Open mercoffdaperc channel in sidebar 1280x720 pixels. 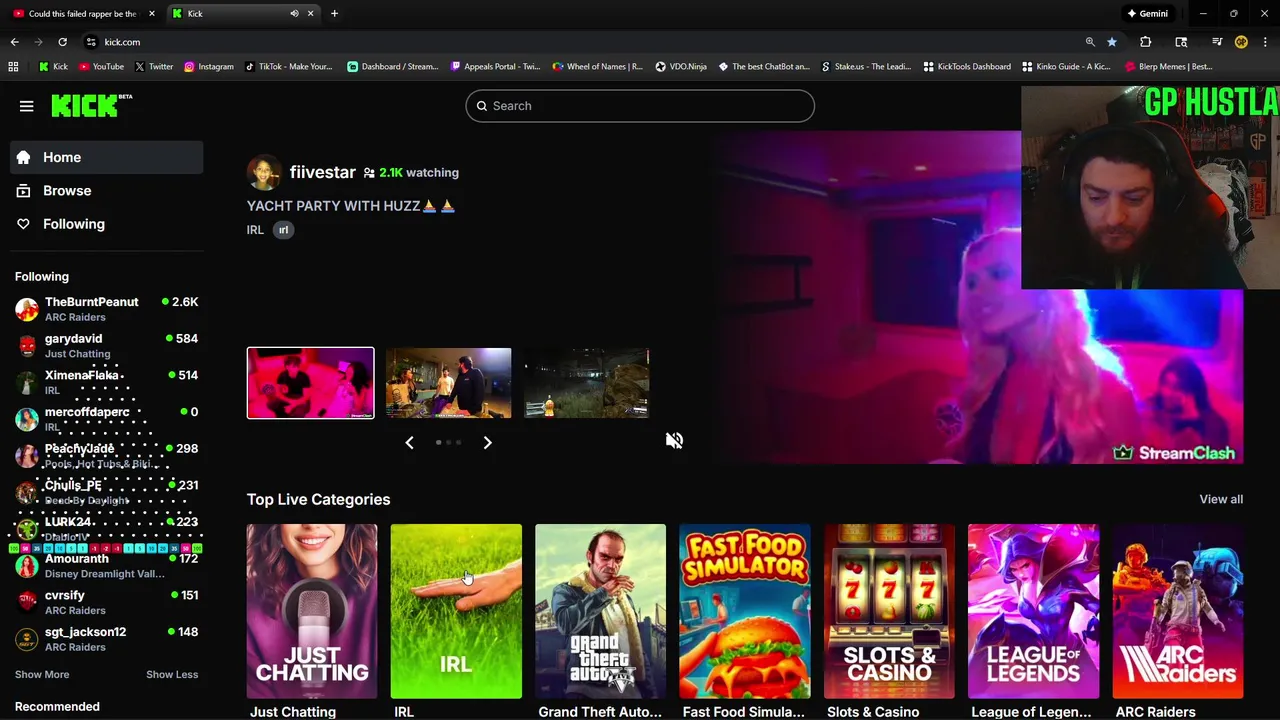[107, 419]
